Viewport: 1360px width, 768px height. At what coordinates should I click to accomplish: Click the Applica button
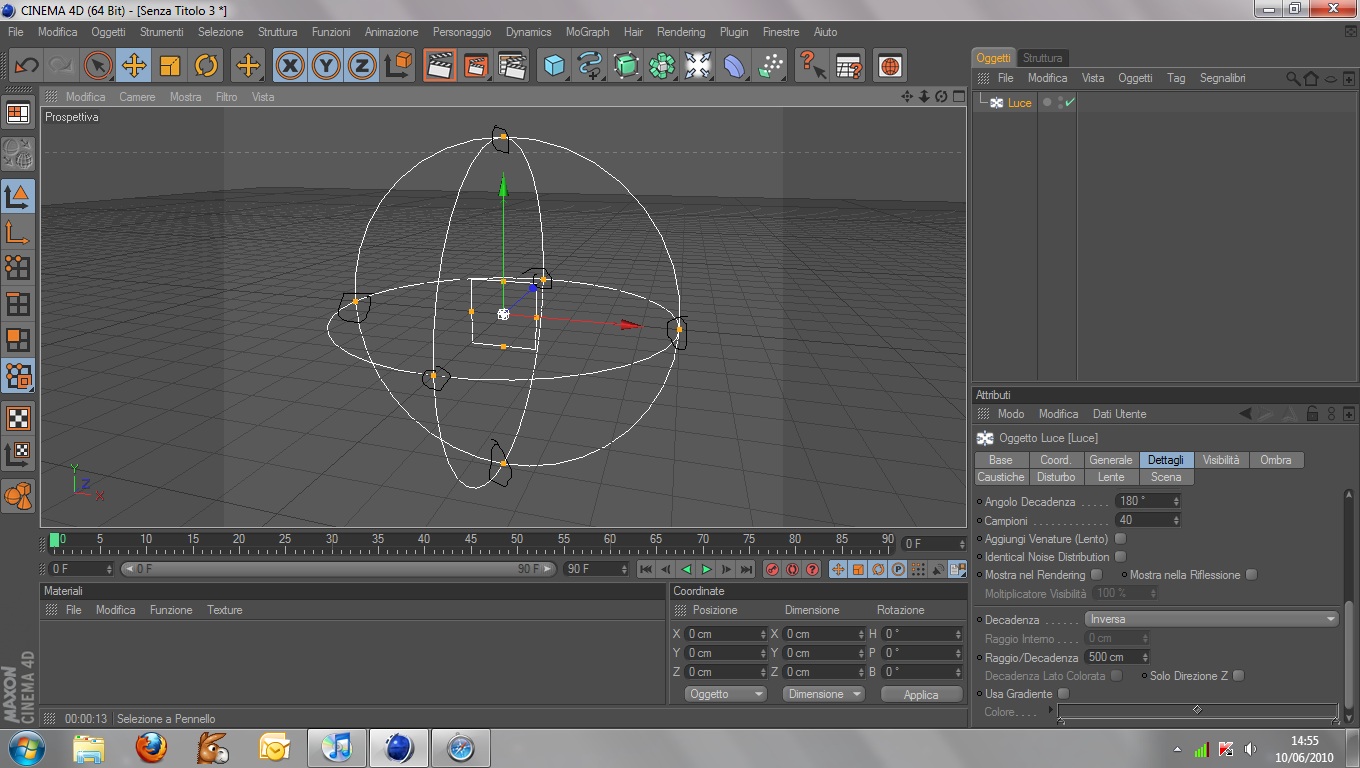point(920,694)
